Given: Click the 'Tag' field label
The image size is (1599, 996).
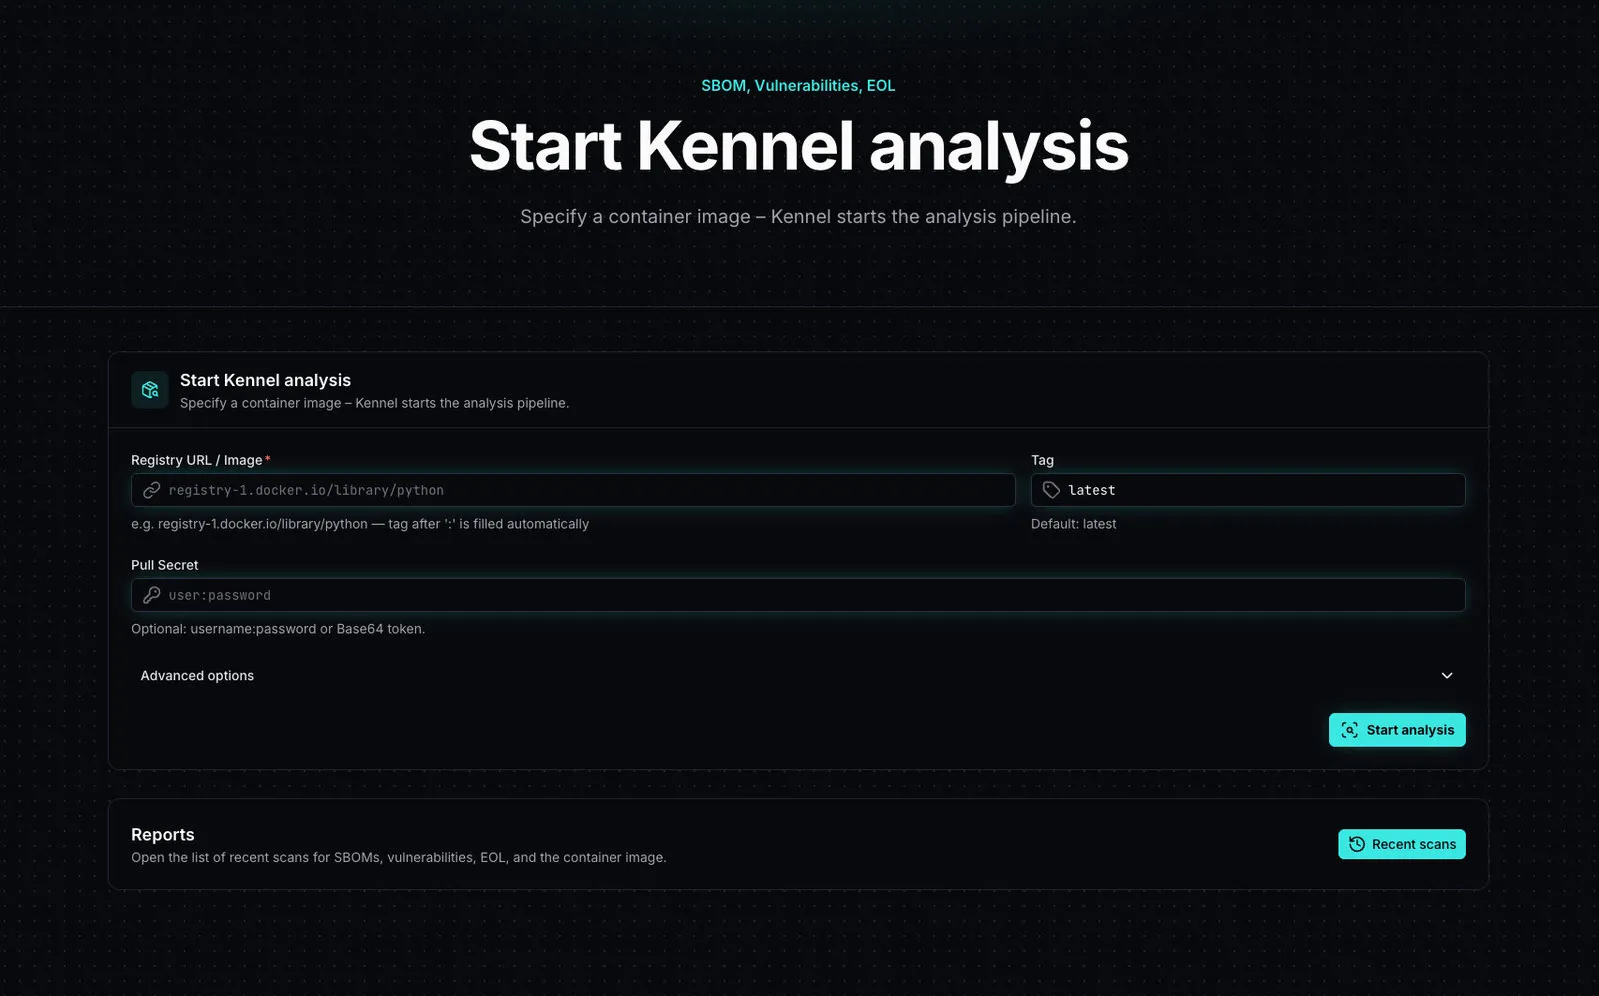Looking at the screenshot, I should coord(1042,460).
